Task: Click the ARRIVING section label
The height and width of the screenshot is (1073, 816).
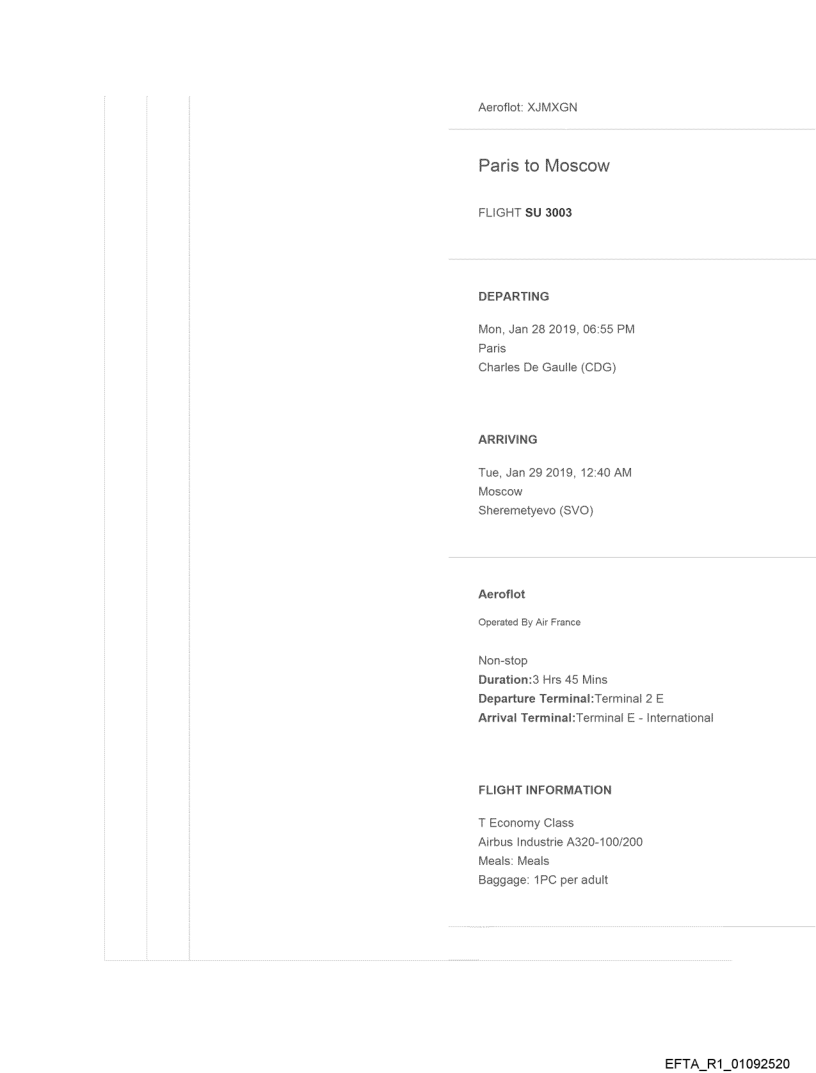Action: pos(507,439)
